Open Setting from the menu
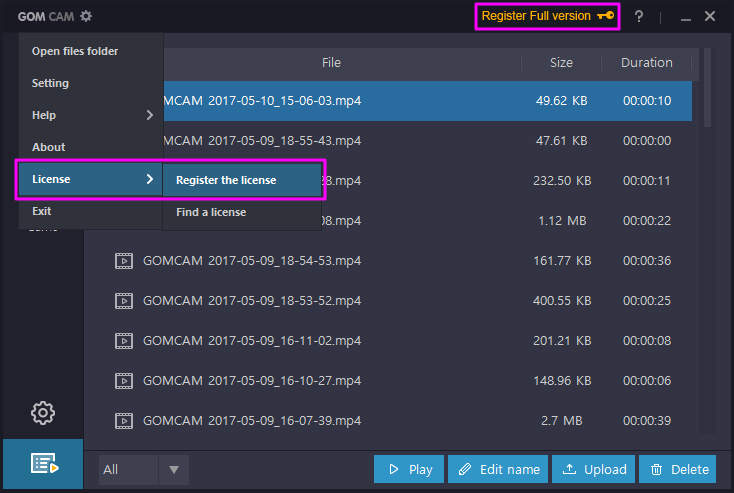Image resolution: width=734 pixels, height=493 pixels. click(x=91, y=83)
